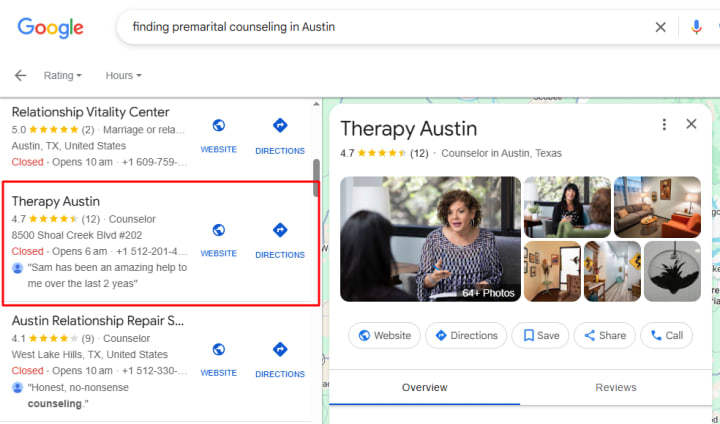
Task: Click 'Counselor in Austin, Texas' category text
Action: [x=501, y=153]
